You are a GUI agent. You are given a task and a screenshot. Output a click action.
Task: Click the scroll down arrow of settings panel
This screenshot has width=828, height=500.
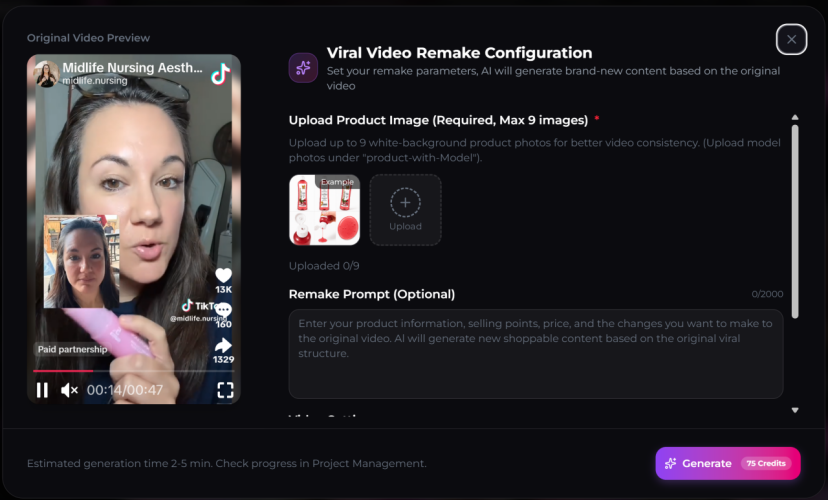[795, 410]
